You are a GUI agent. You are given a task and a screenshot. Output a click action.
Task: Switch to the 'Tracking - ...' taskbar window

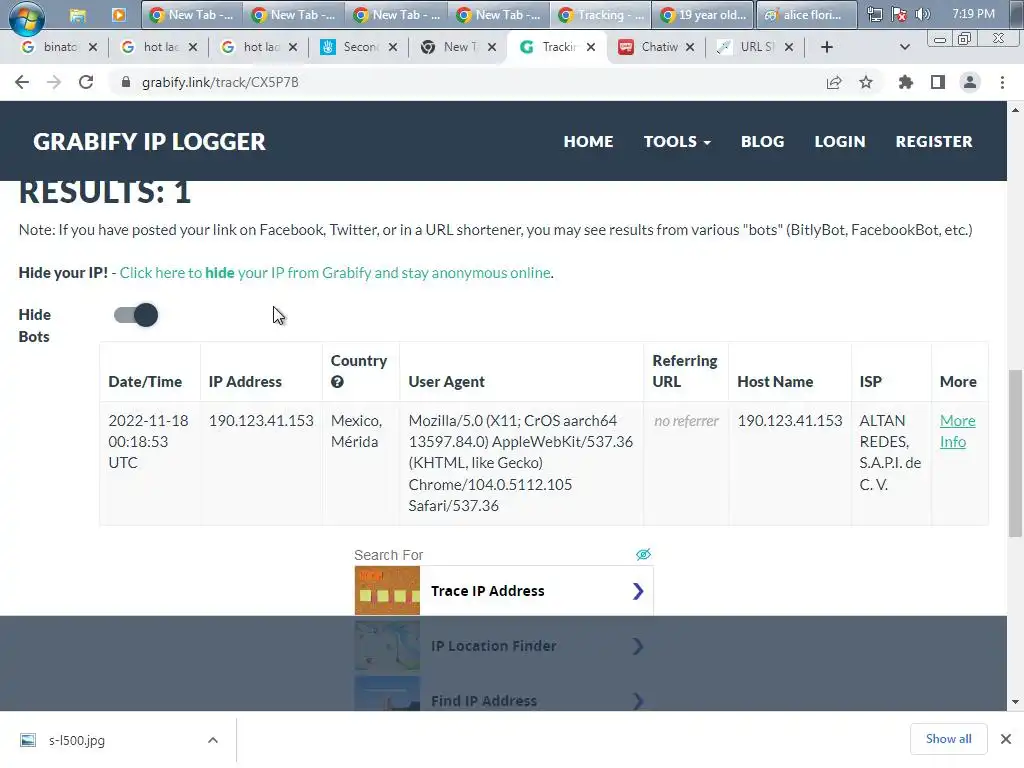click(x=601, y=15)
